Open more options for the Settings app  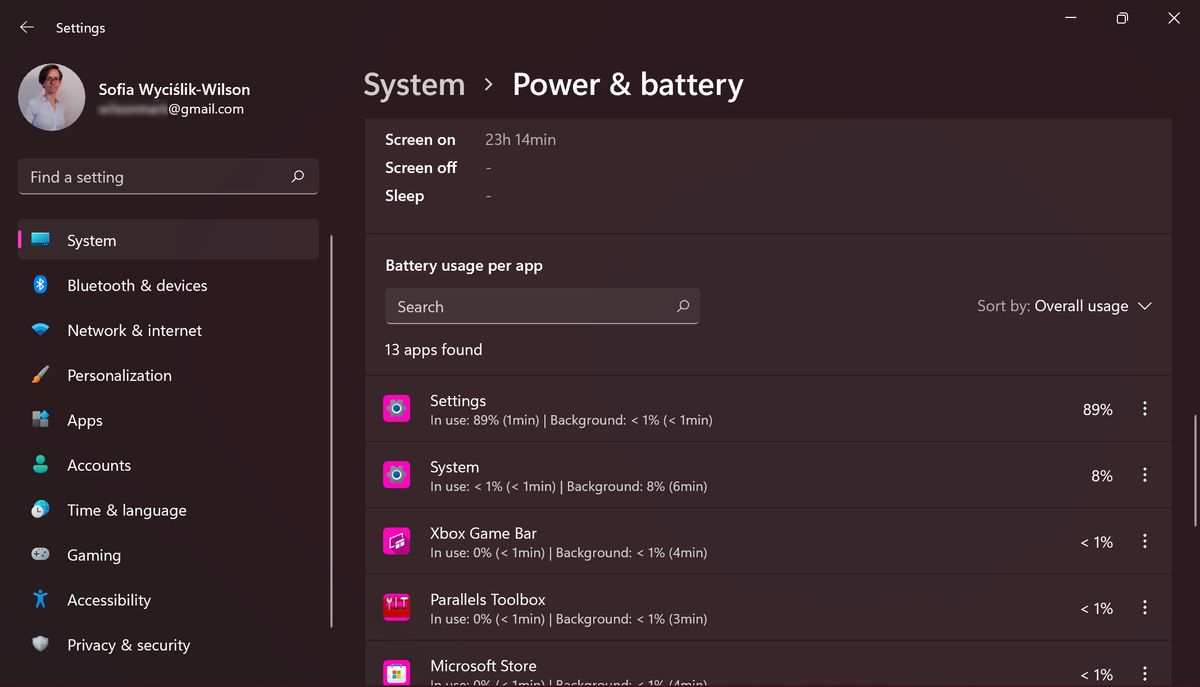coord(1144,408)
